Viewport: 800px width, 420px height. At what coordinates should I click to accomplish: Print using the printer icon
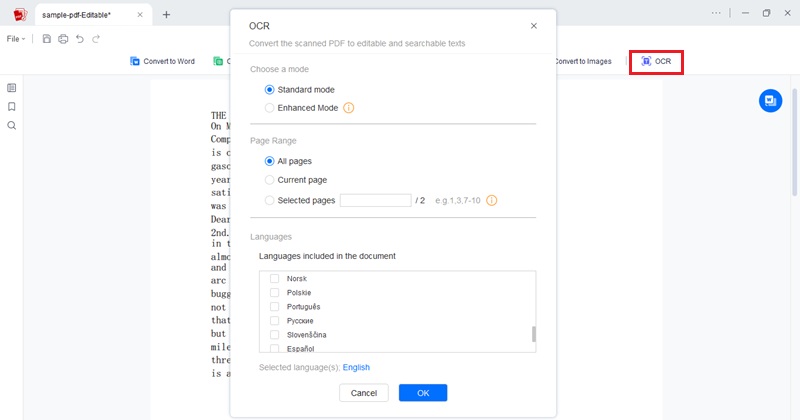63,39
